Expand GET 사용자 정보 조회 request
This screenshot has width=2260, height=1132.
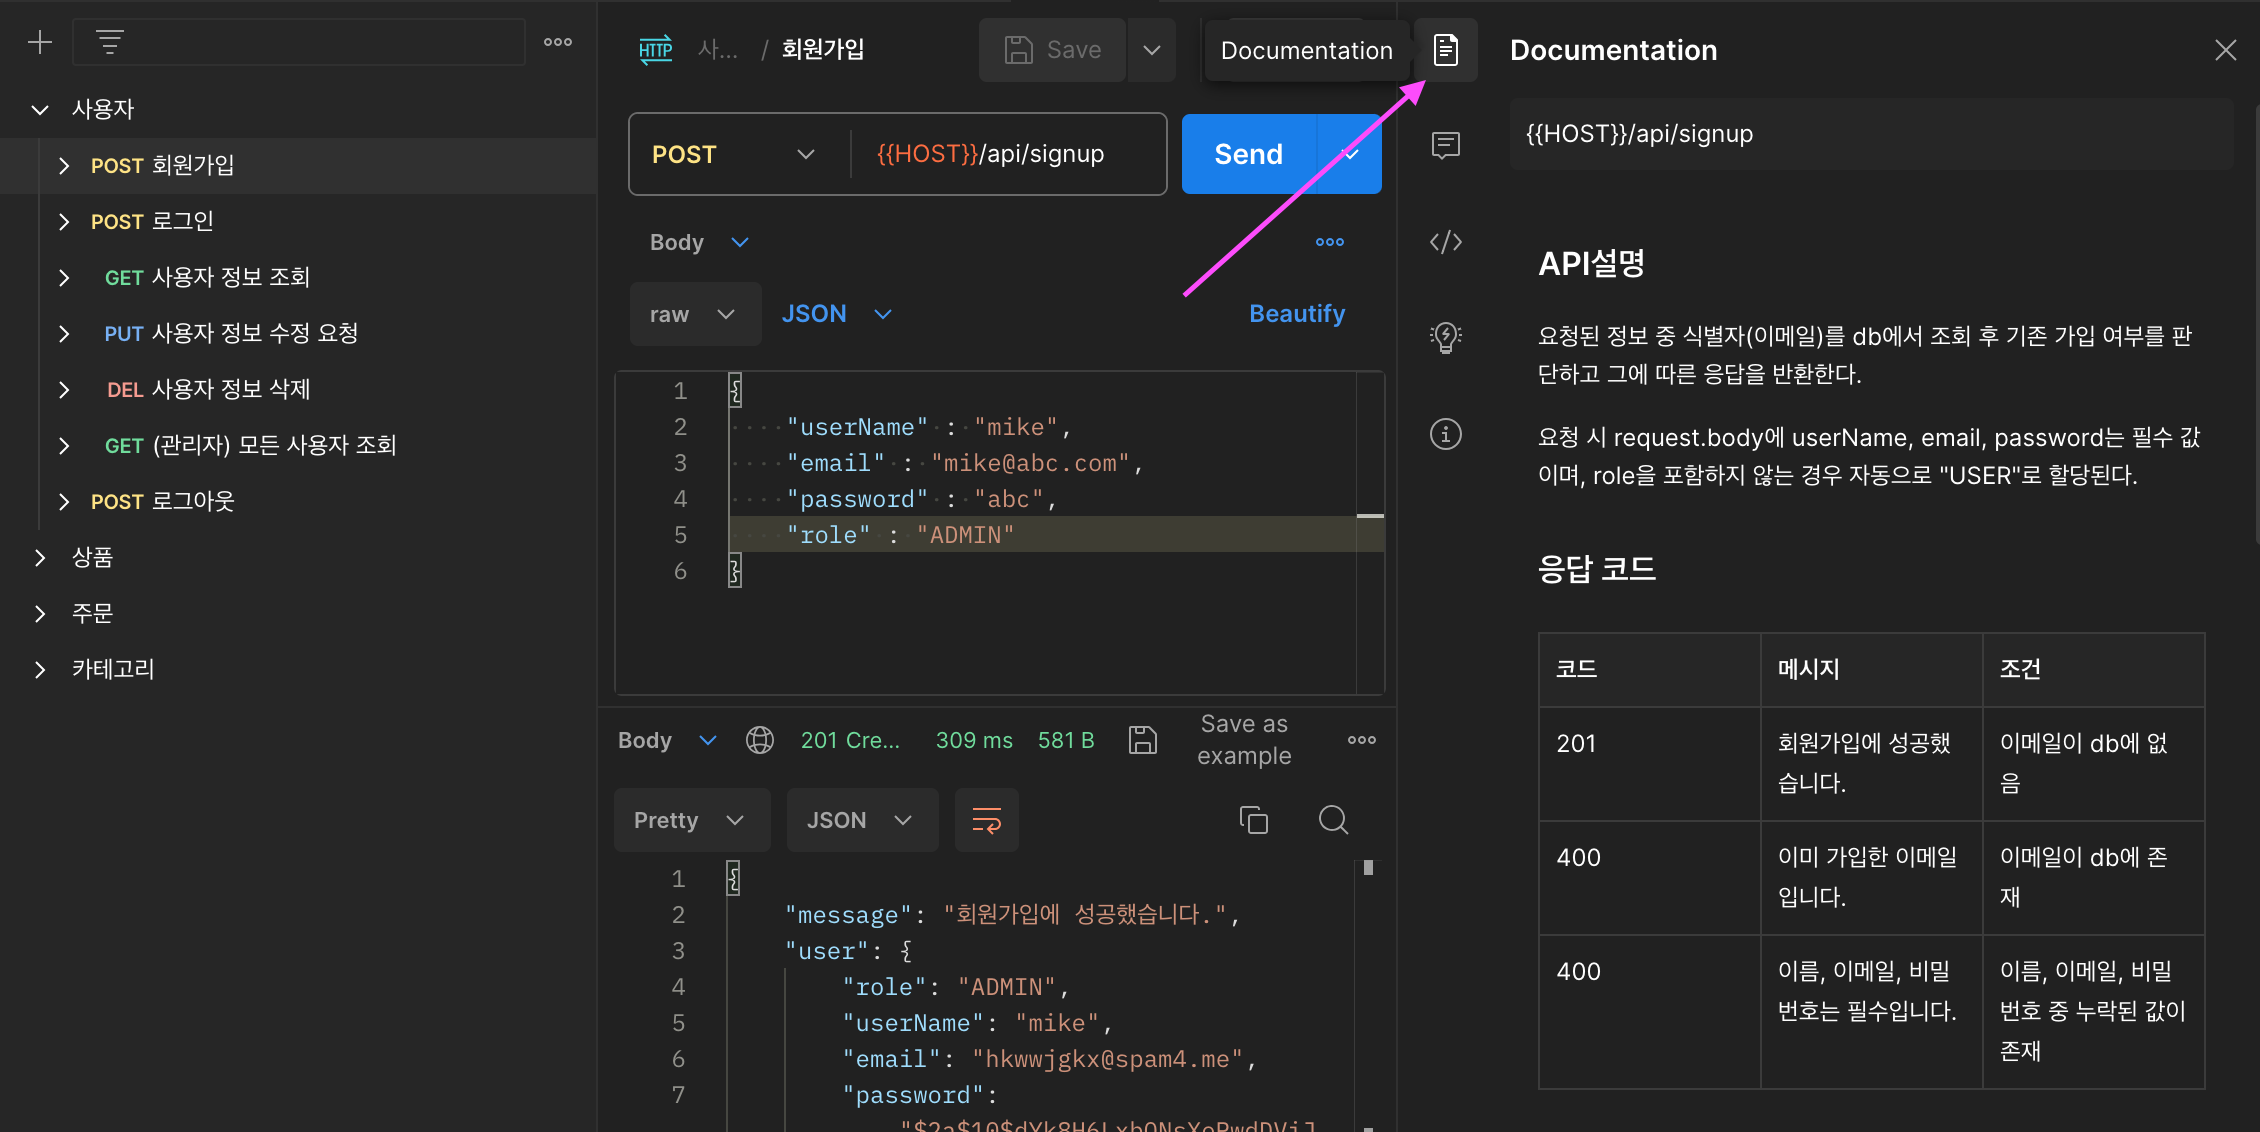point(64,277)
